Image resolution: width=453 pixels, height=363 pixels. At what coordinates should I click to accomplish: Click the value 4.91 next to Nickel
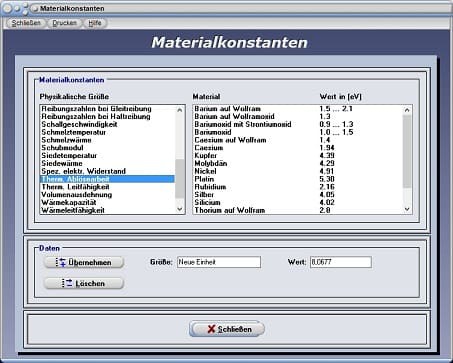327,171
